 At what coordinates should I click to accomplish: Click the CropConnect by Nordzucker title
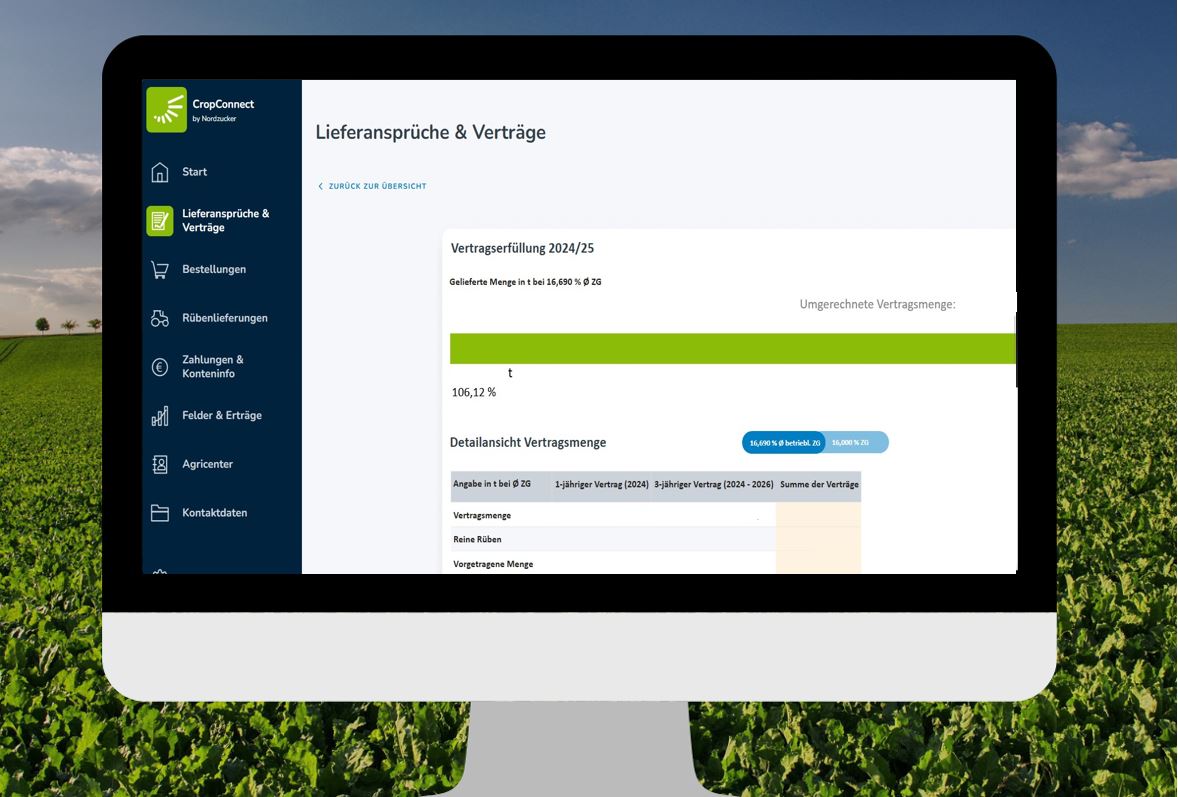coord(223,110)
